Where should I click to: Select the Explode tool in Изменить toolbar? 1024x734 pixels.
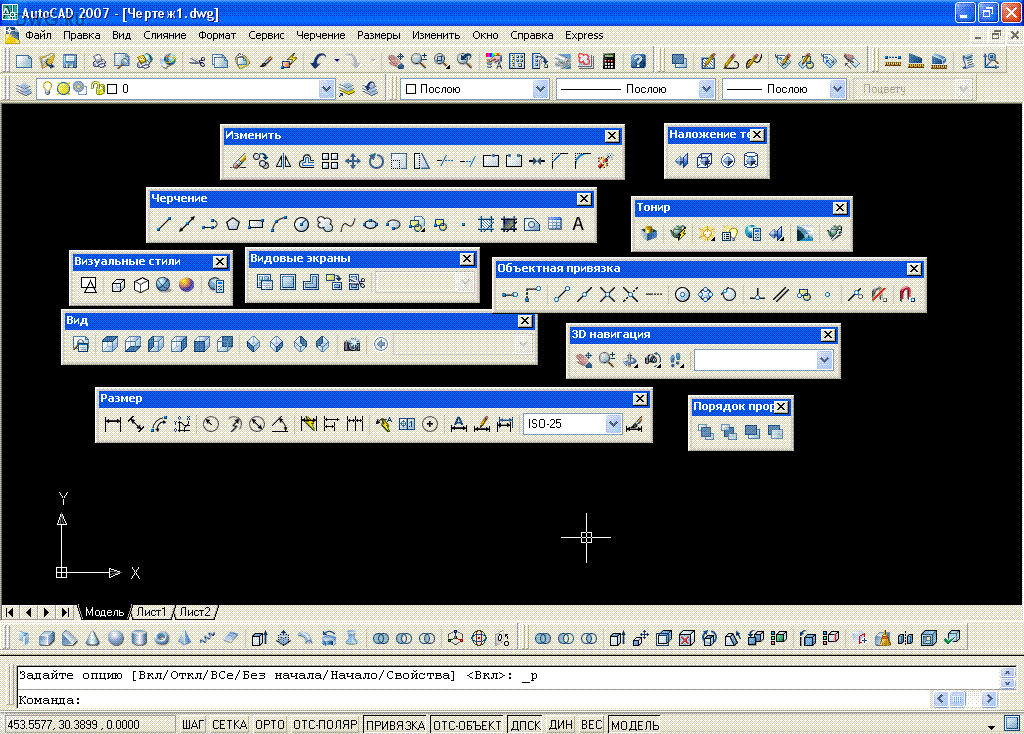[605, 161]
